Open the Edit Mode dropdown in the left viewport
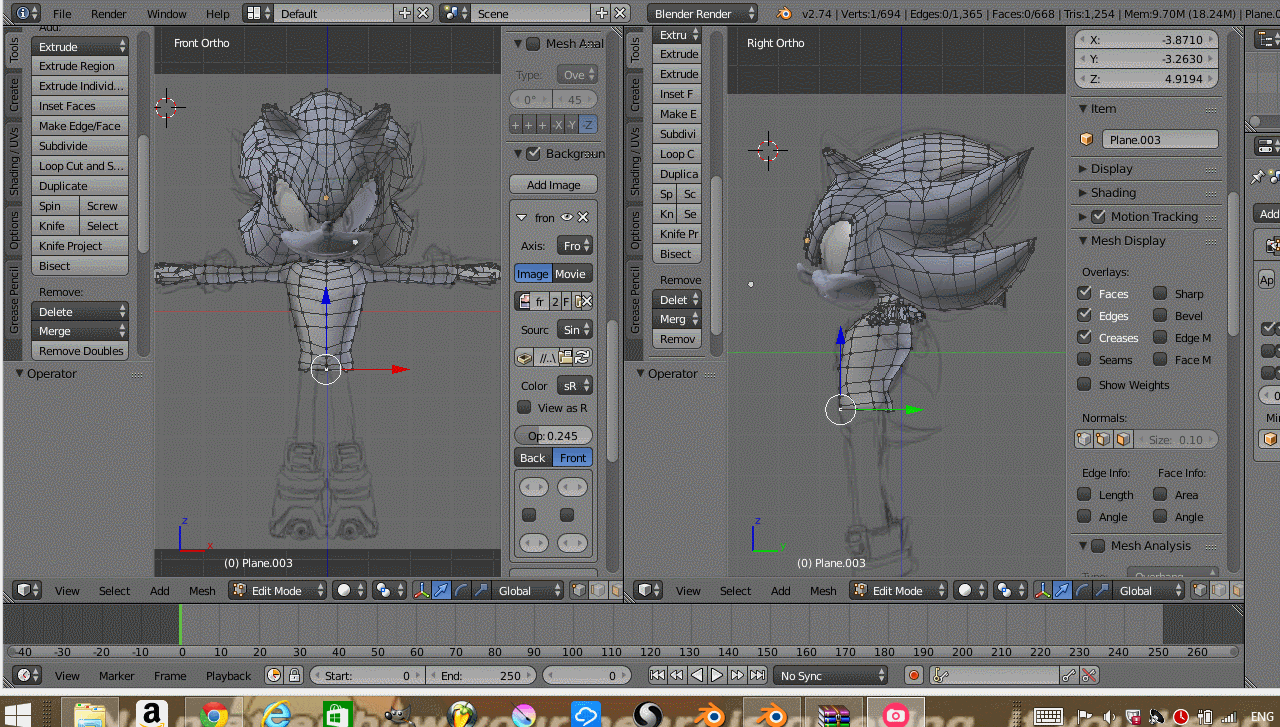1280x727 pixels. 278,590
